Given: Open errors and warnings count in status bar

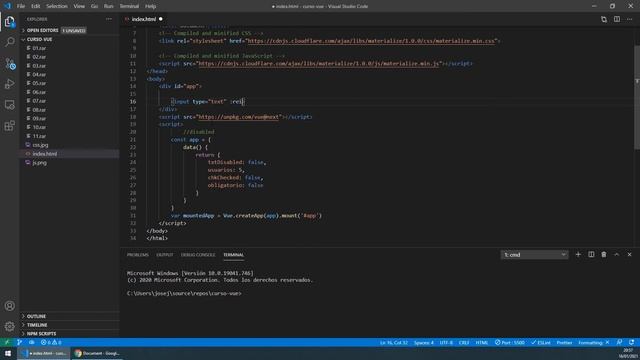Looking at the screenshot, I should [x=51, y=342].
